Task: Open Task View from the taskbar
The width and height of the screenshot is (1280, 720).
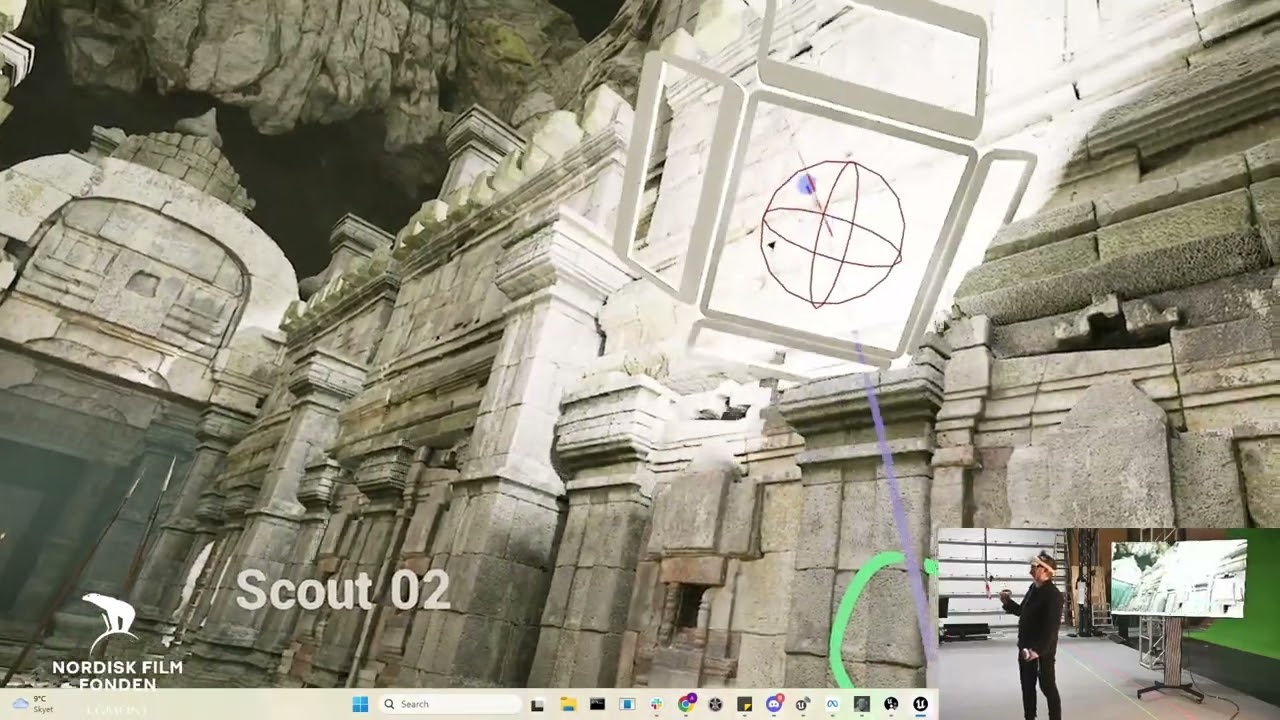Action: tap(537, 705)
